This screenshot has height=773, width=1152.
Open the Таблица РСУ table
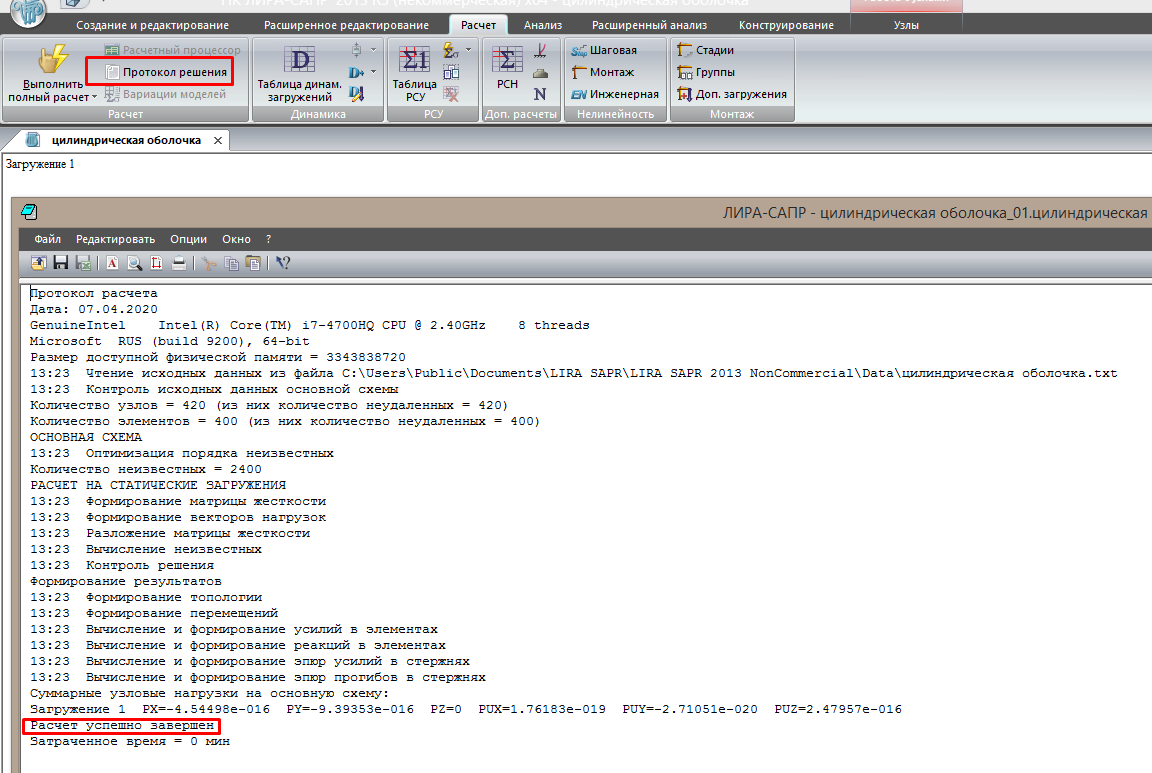(414, 73)
